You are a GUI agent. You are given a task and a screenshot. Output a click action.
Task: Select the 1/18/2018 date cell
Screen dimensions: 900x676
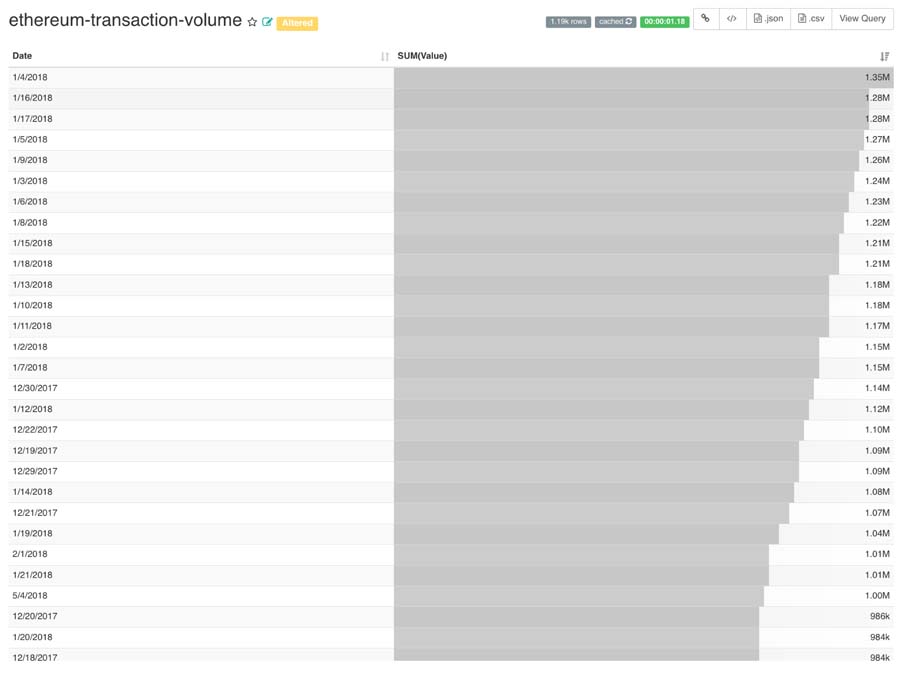[x=201, y=264]
